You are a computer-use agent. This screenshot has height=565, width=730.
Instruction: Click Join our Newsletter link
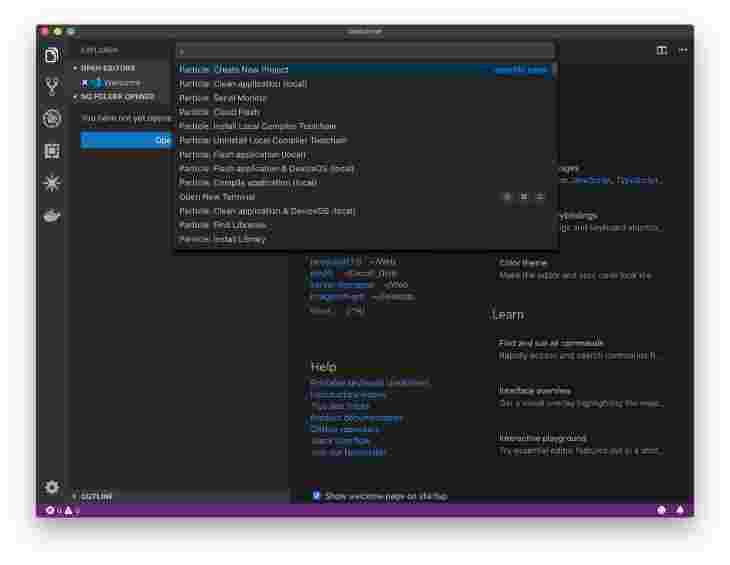coord(349,452)
